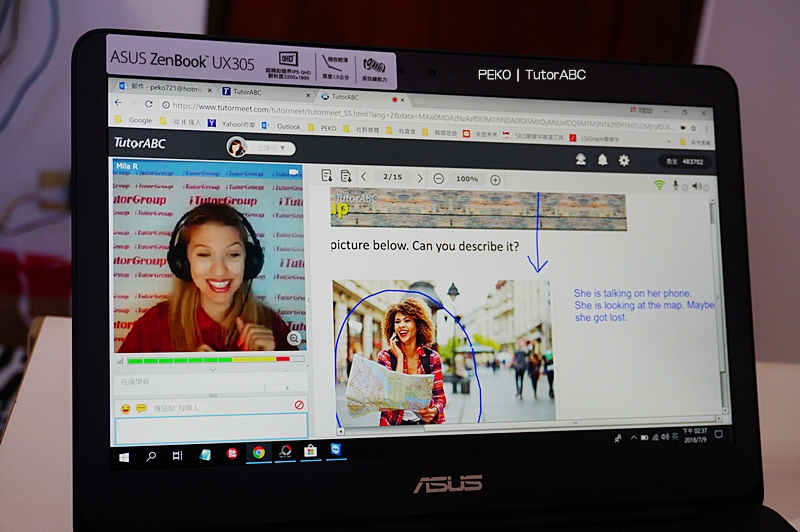The height and width of the screenshot is (532, 800).
Task: Open the settings gear in TutorABC header
Action: (623, 161)
